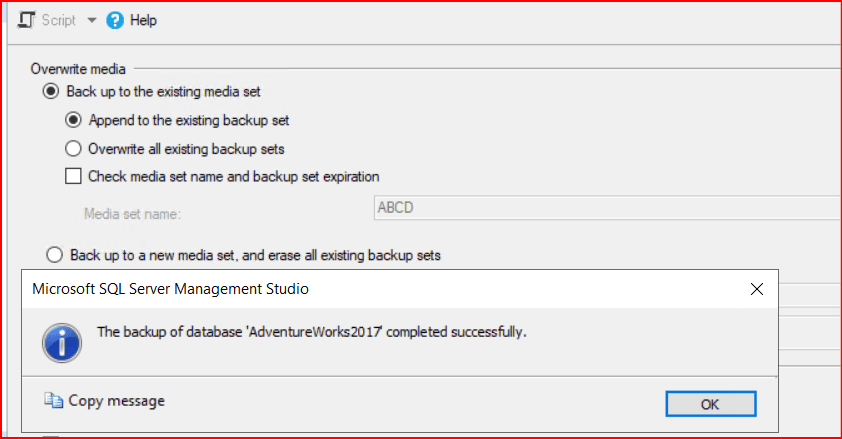This screenshot has height=439, width=842.
Task: Enable Check media set name and expiration
Action: [x=73, y=177]
